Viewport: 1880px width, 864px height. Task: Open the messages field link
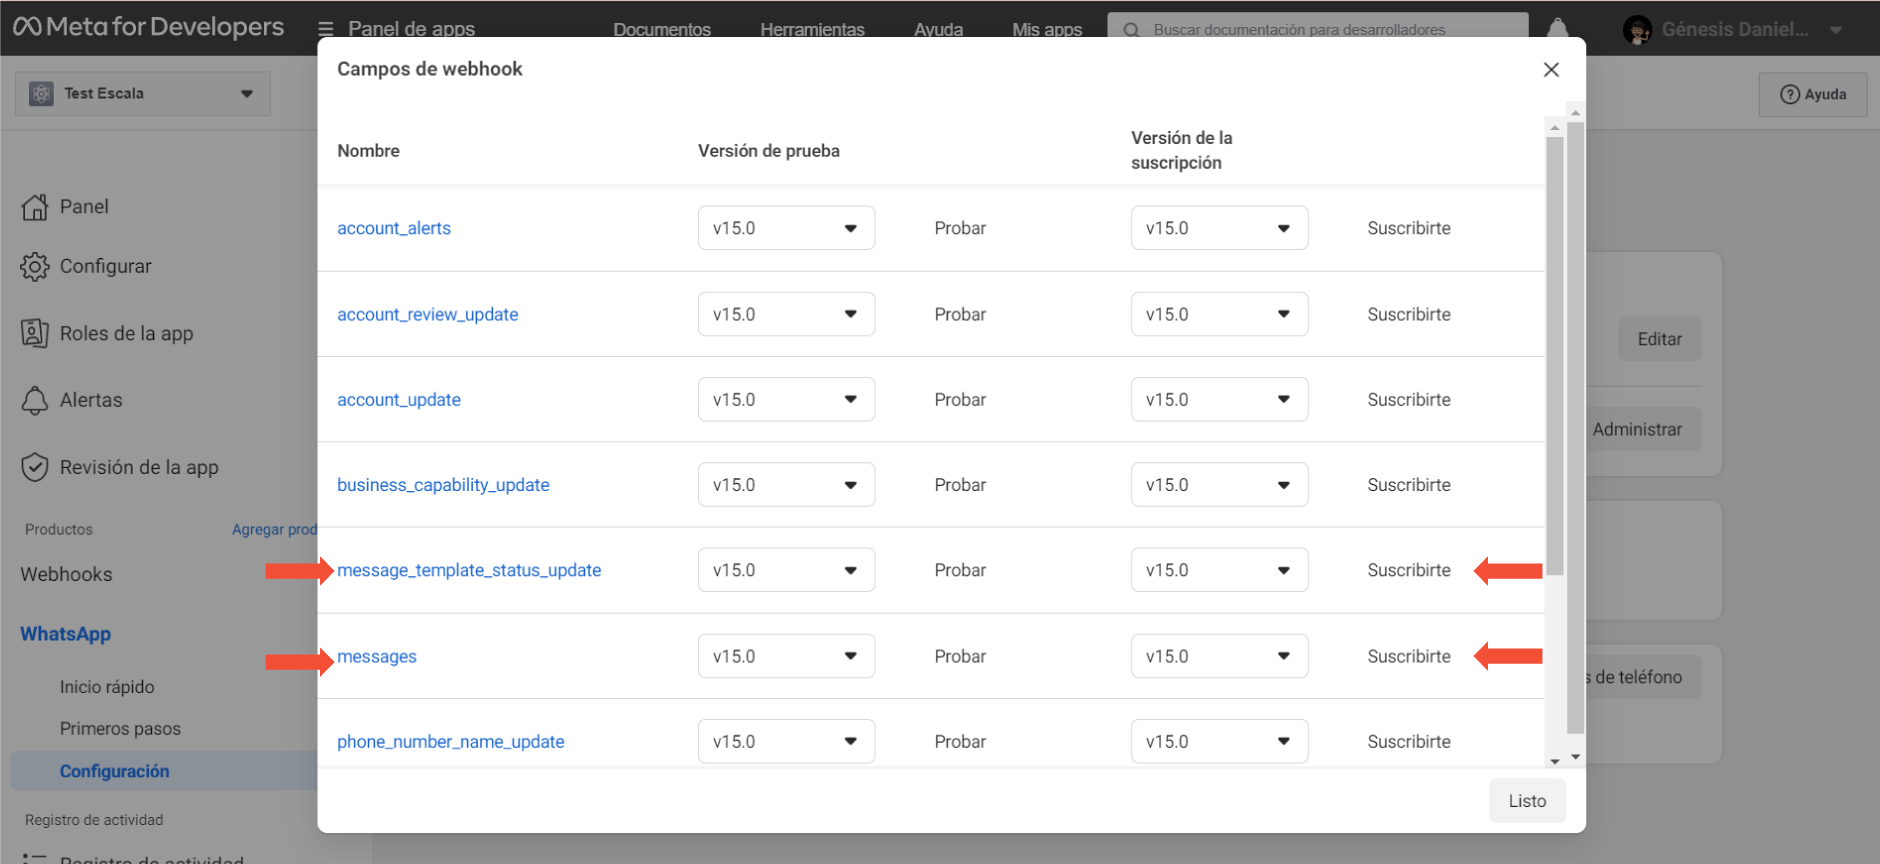[377, 656]
